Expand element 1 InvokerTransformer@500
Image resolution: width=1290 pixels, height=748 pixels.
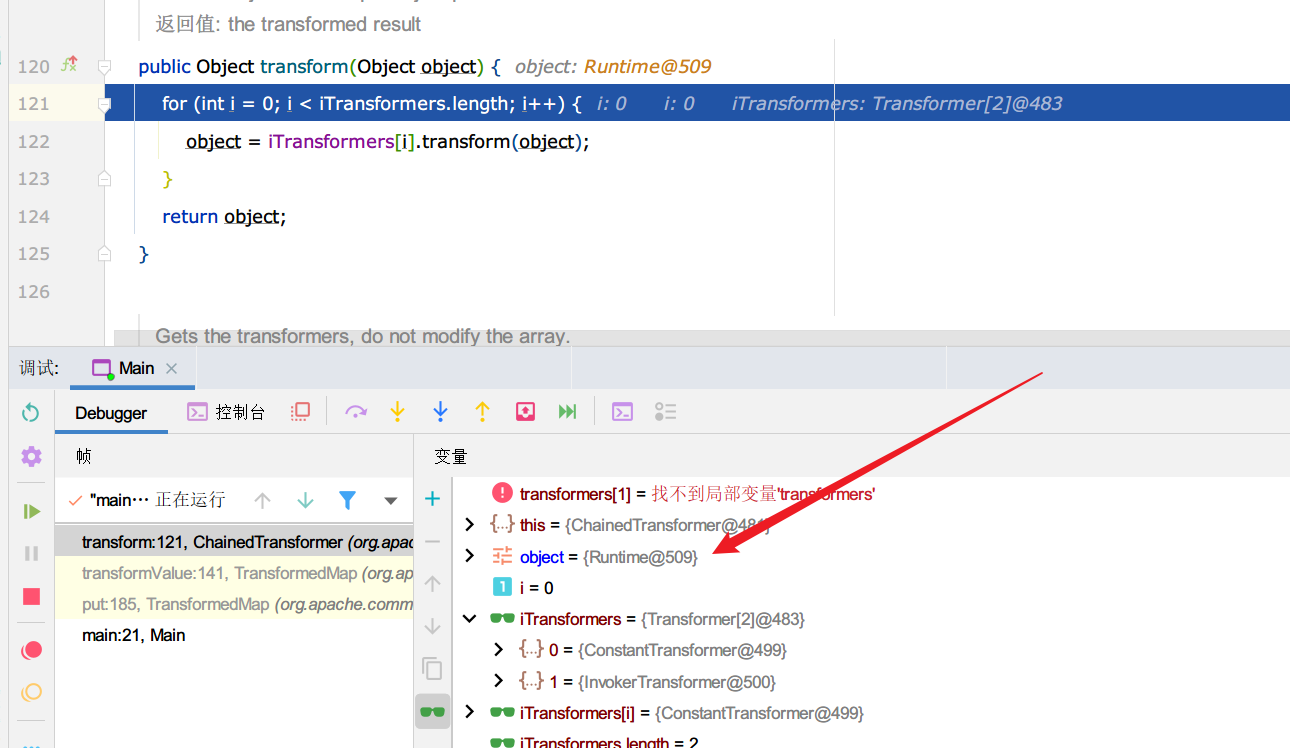click(498, 681)
